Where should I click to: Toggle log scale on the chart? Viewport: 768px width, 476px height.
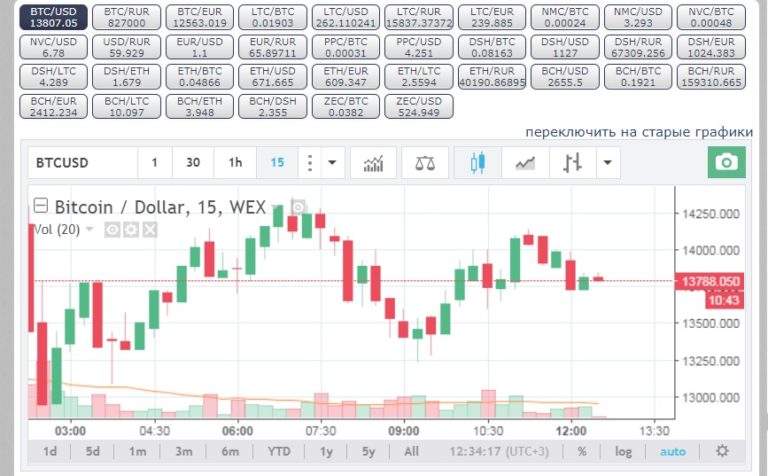[623, 451]
